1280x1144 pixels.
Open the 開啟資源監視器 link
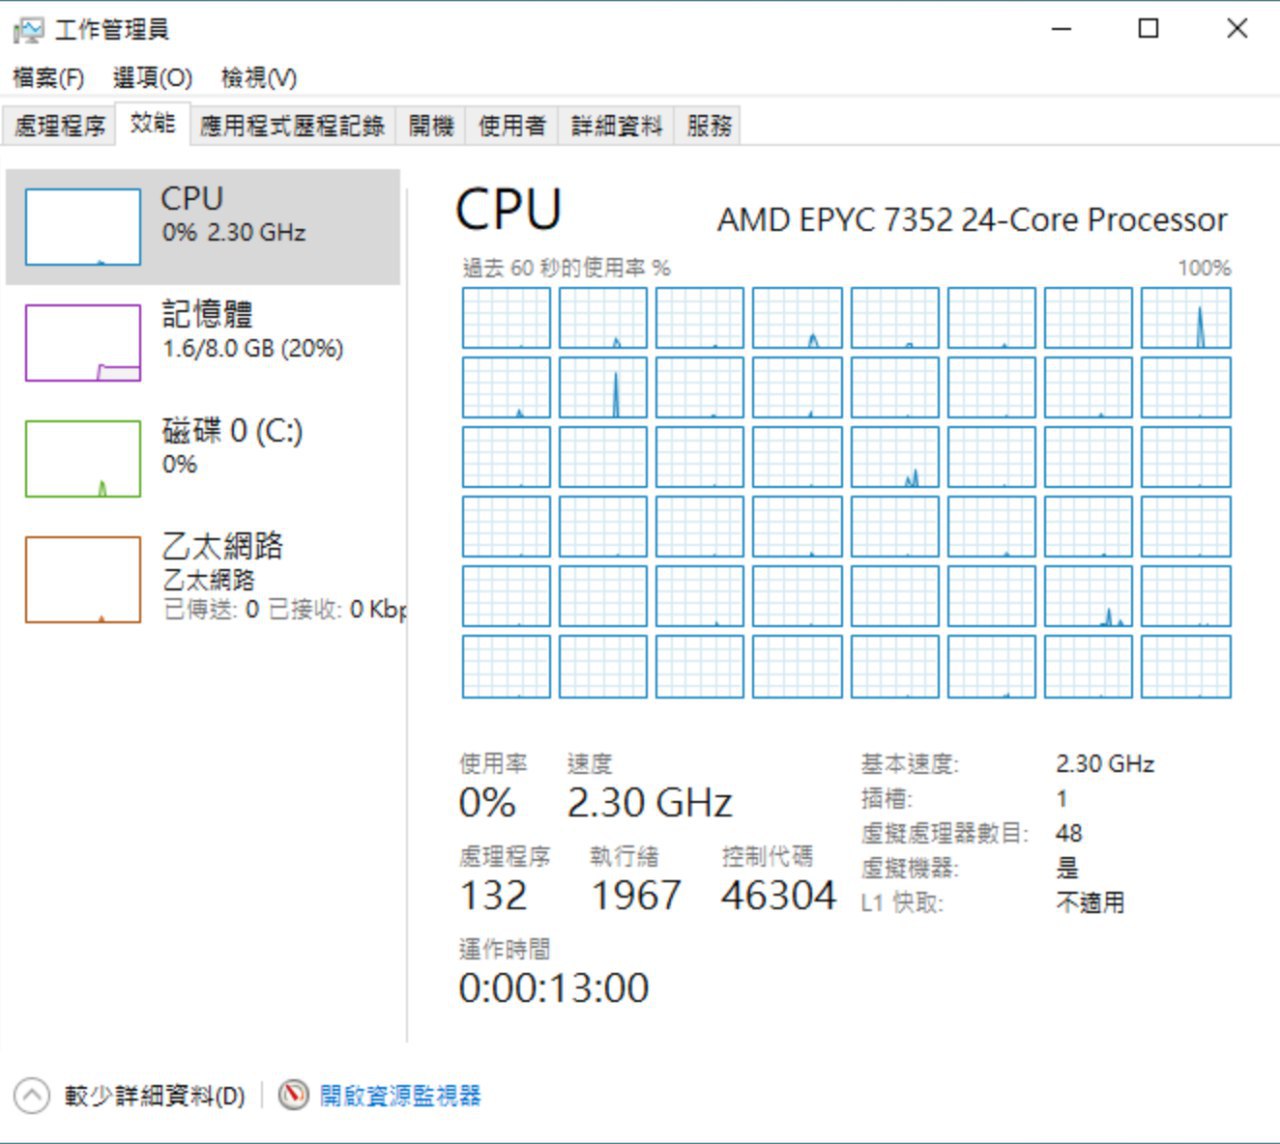click(400, 1096)
